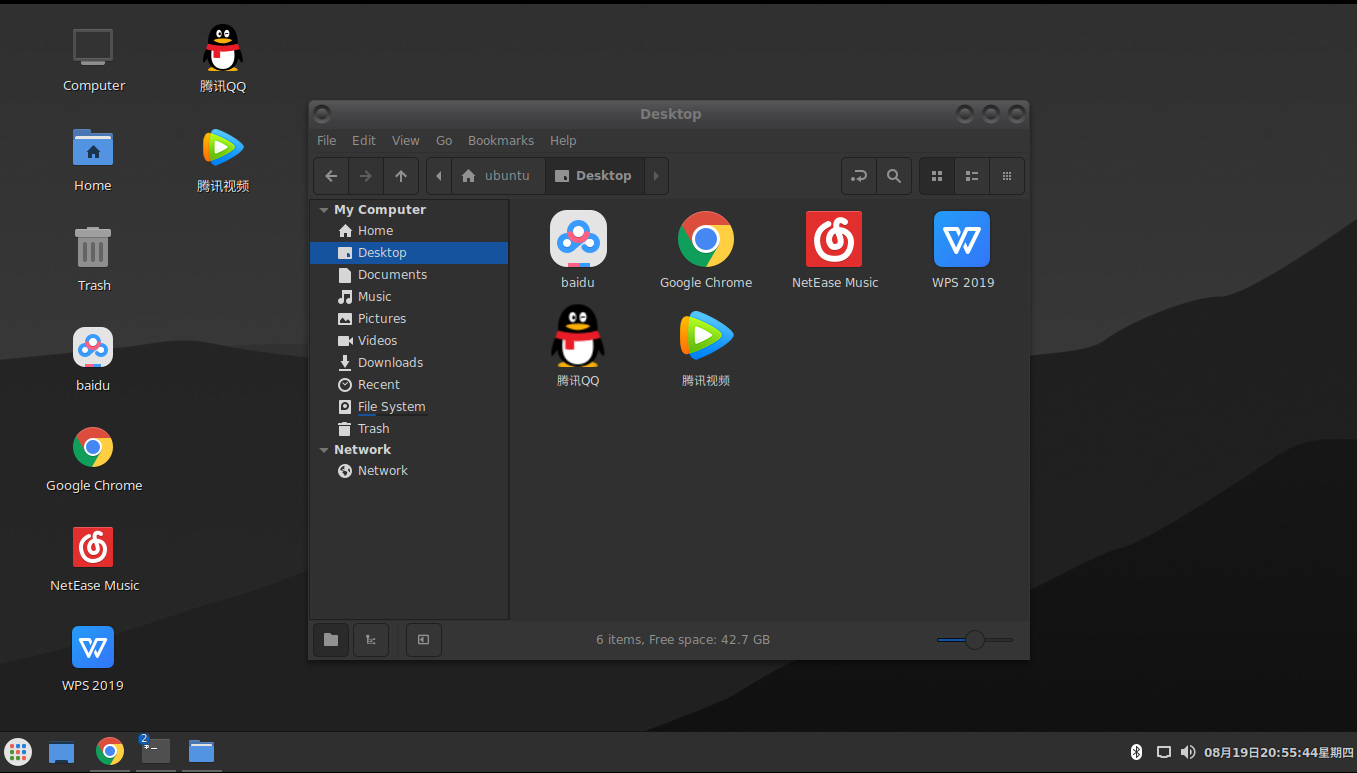Navigate up to the parent folder
This screenshot has width=1357, height=773.
pyautogui.click(x=401, y=176)
